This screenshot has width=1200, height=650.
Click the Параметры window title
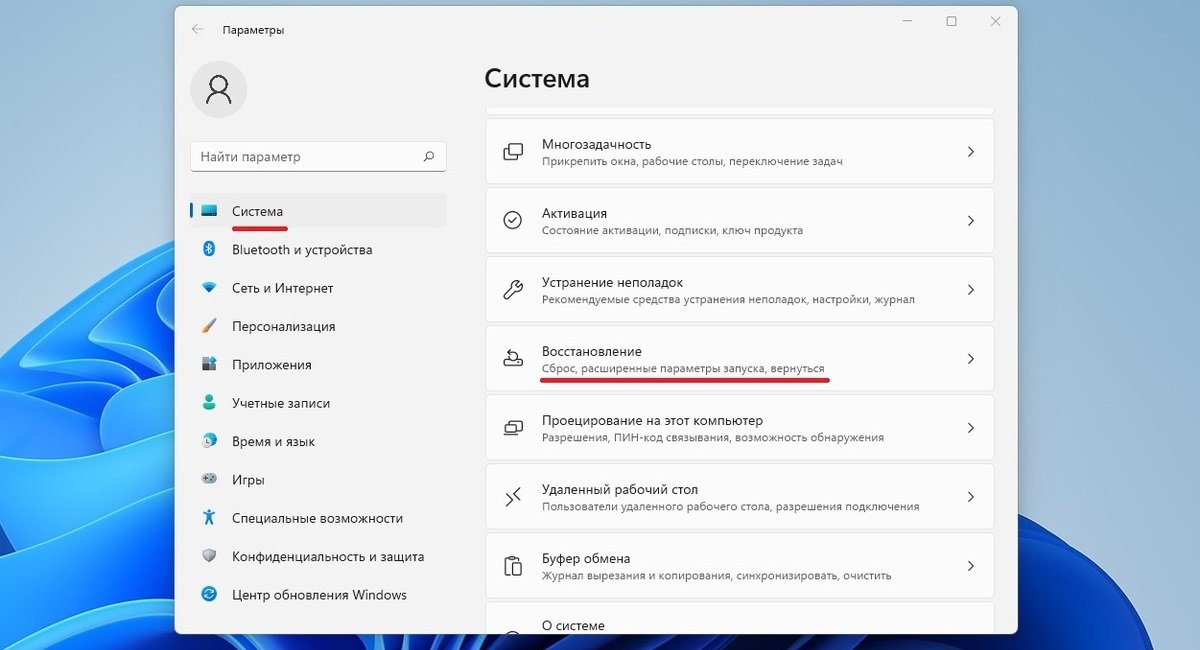coord(253,30)
